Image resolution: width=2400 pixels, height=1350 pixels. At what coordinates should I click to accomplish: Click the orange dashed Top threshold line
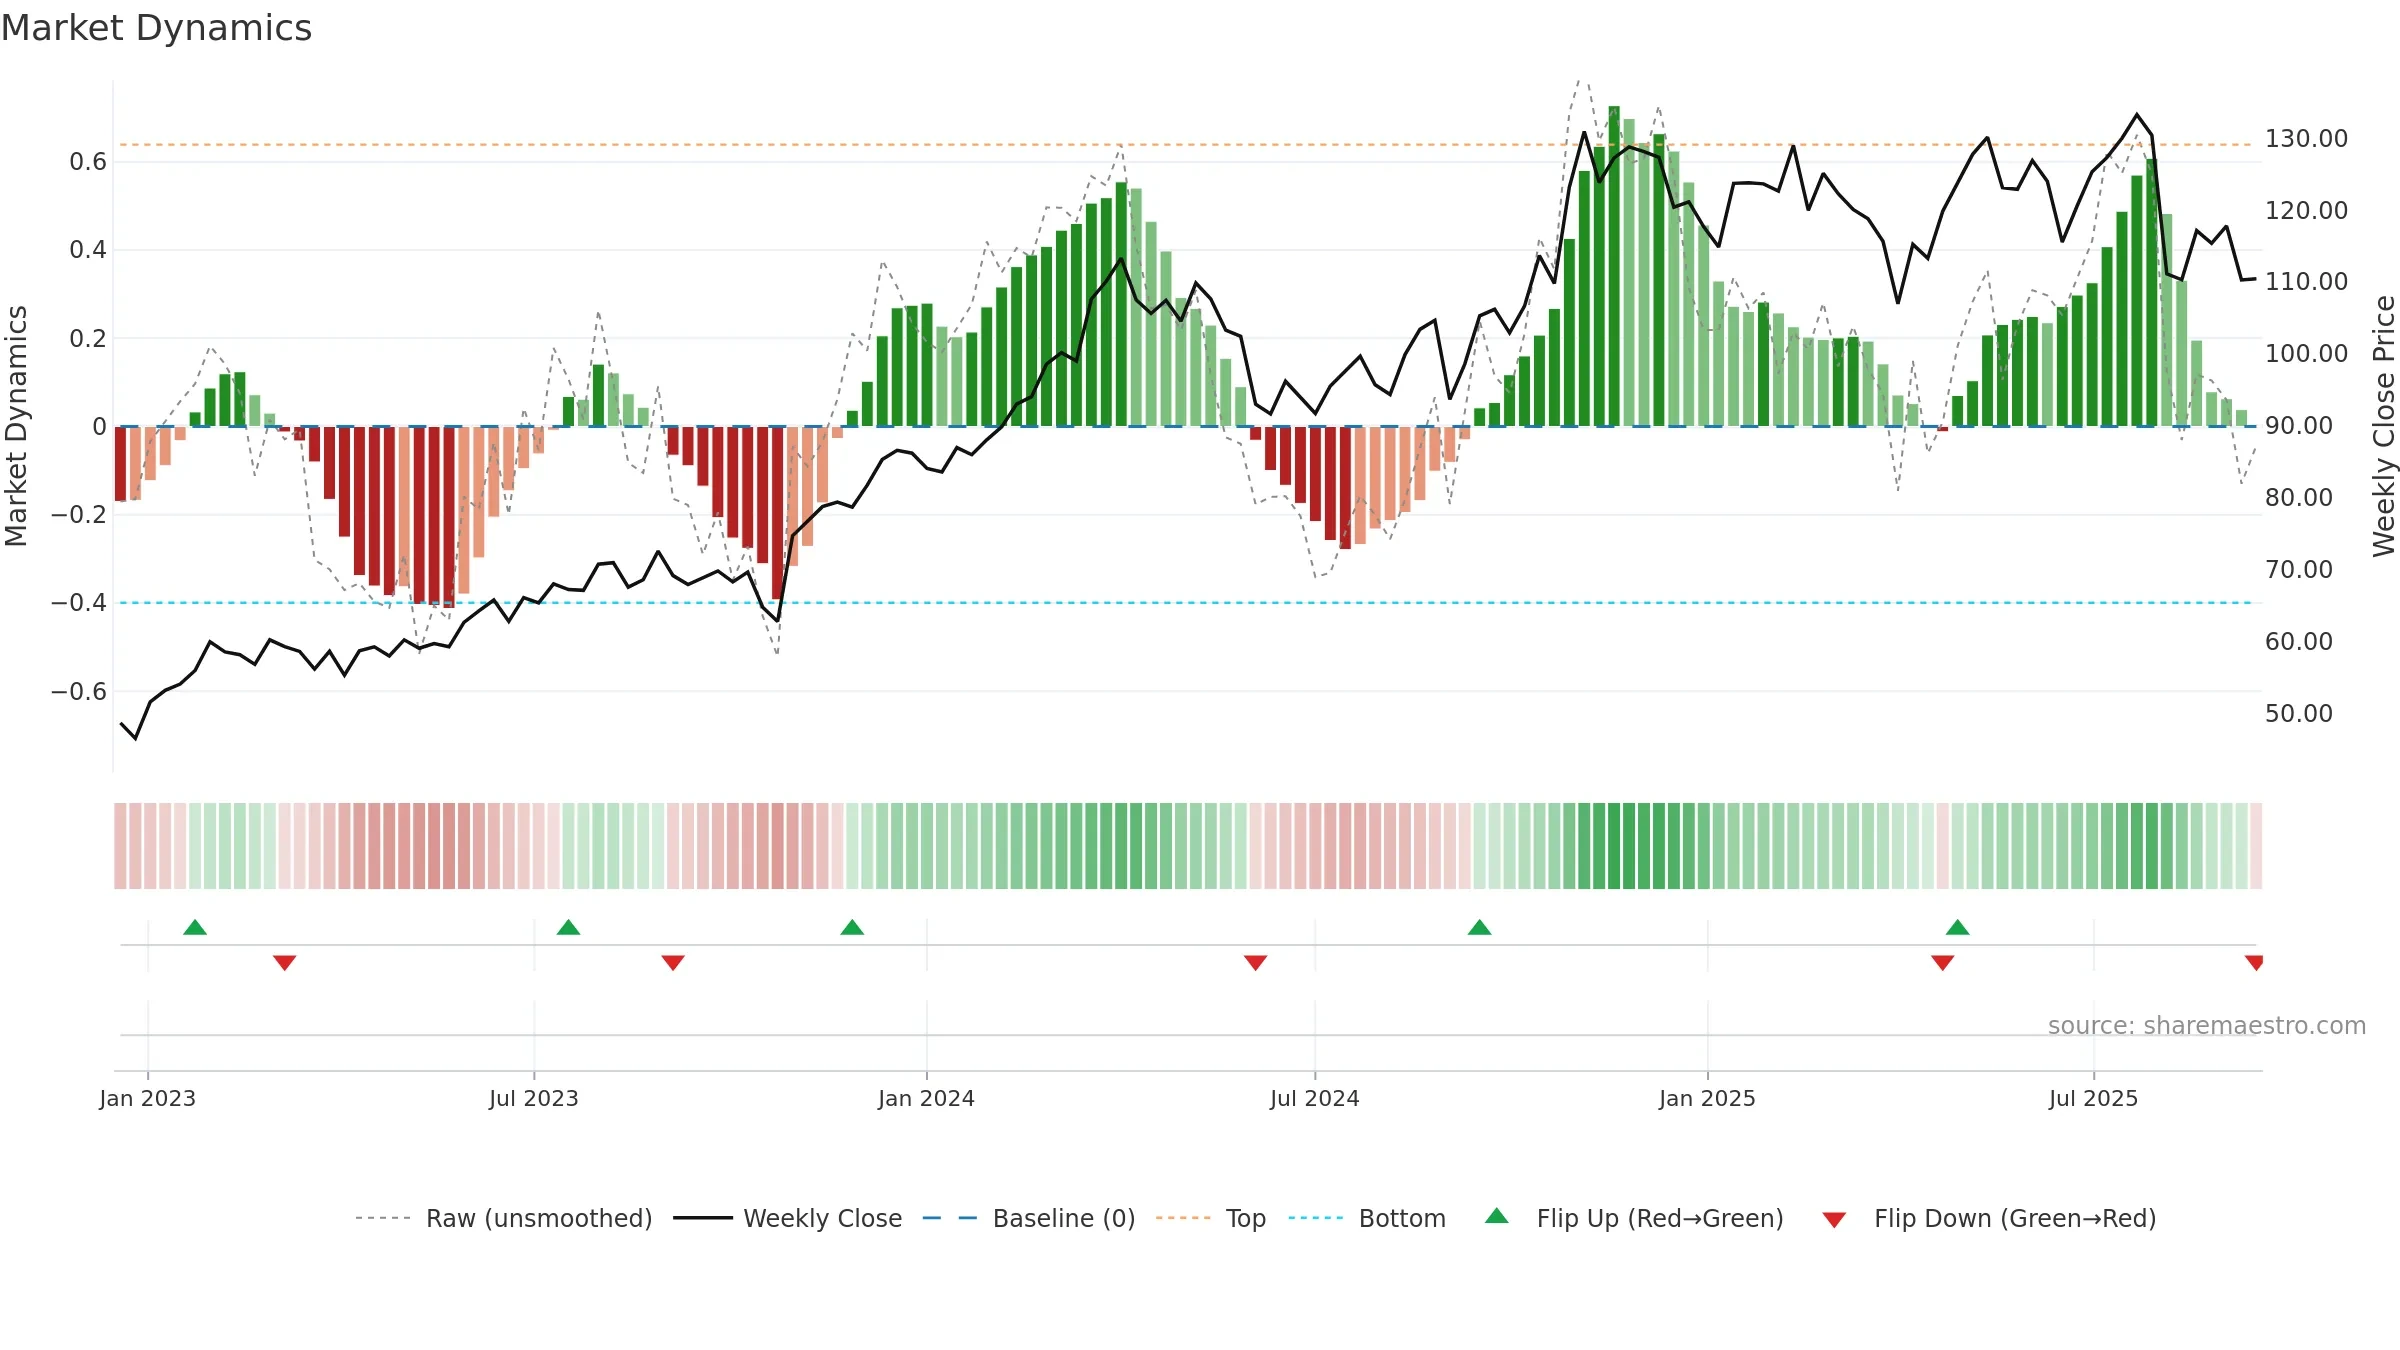(1185, 145)
